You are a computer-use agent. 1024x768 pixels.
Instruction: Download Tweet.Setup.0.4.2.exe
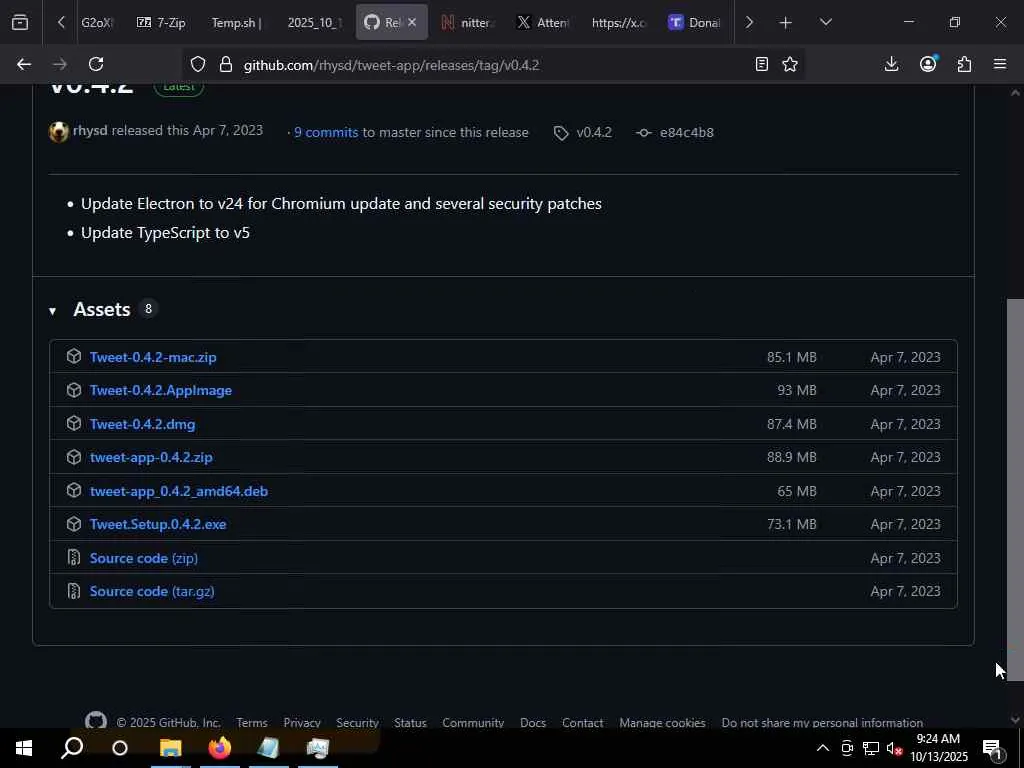coord(158,524)
